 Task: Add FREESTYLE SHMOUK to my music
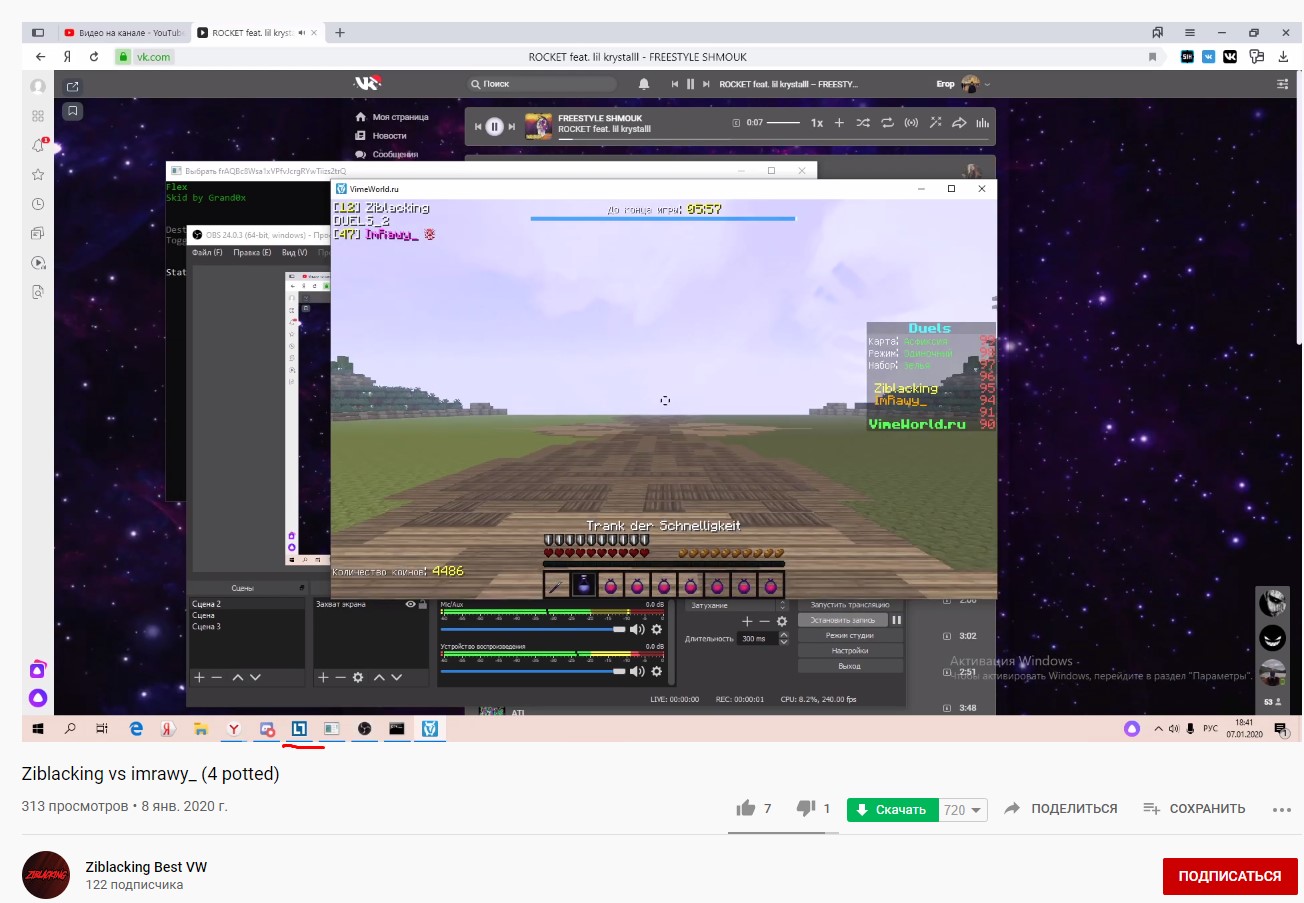pos(839,123)
